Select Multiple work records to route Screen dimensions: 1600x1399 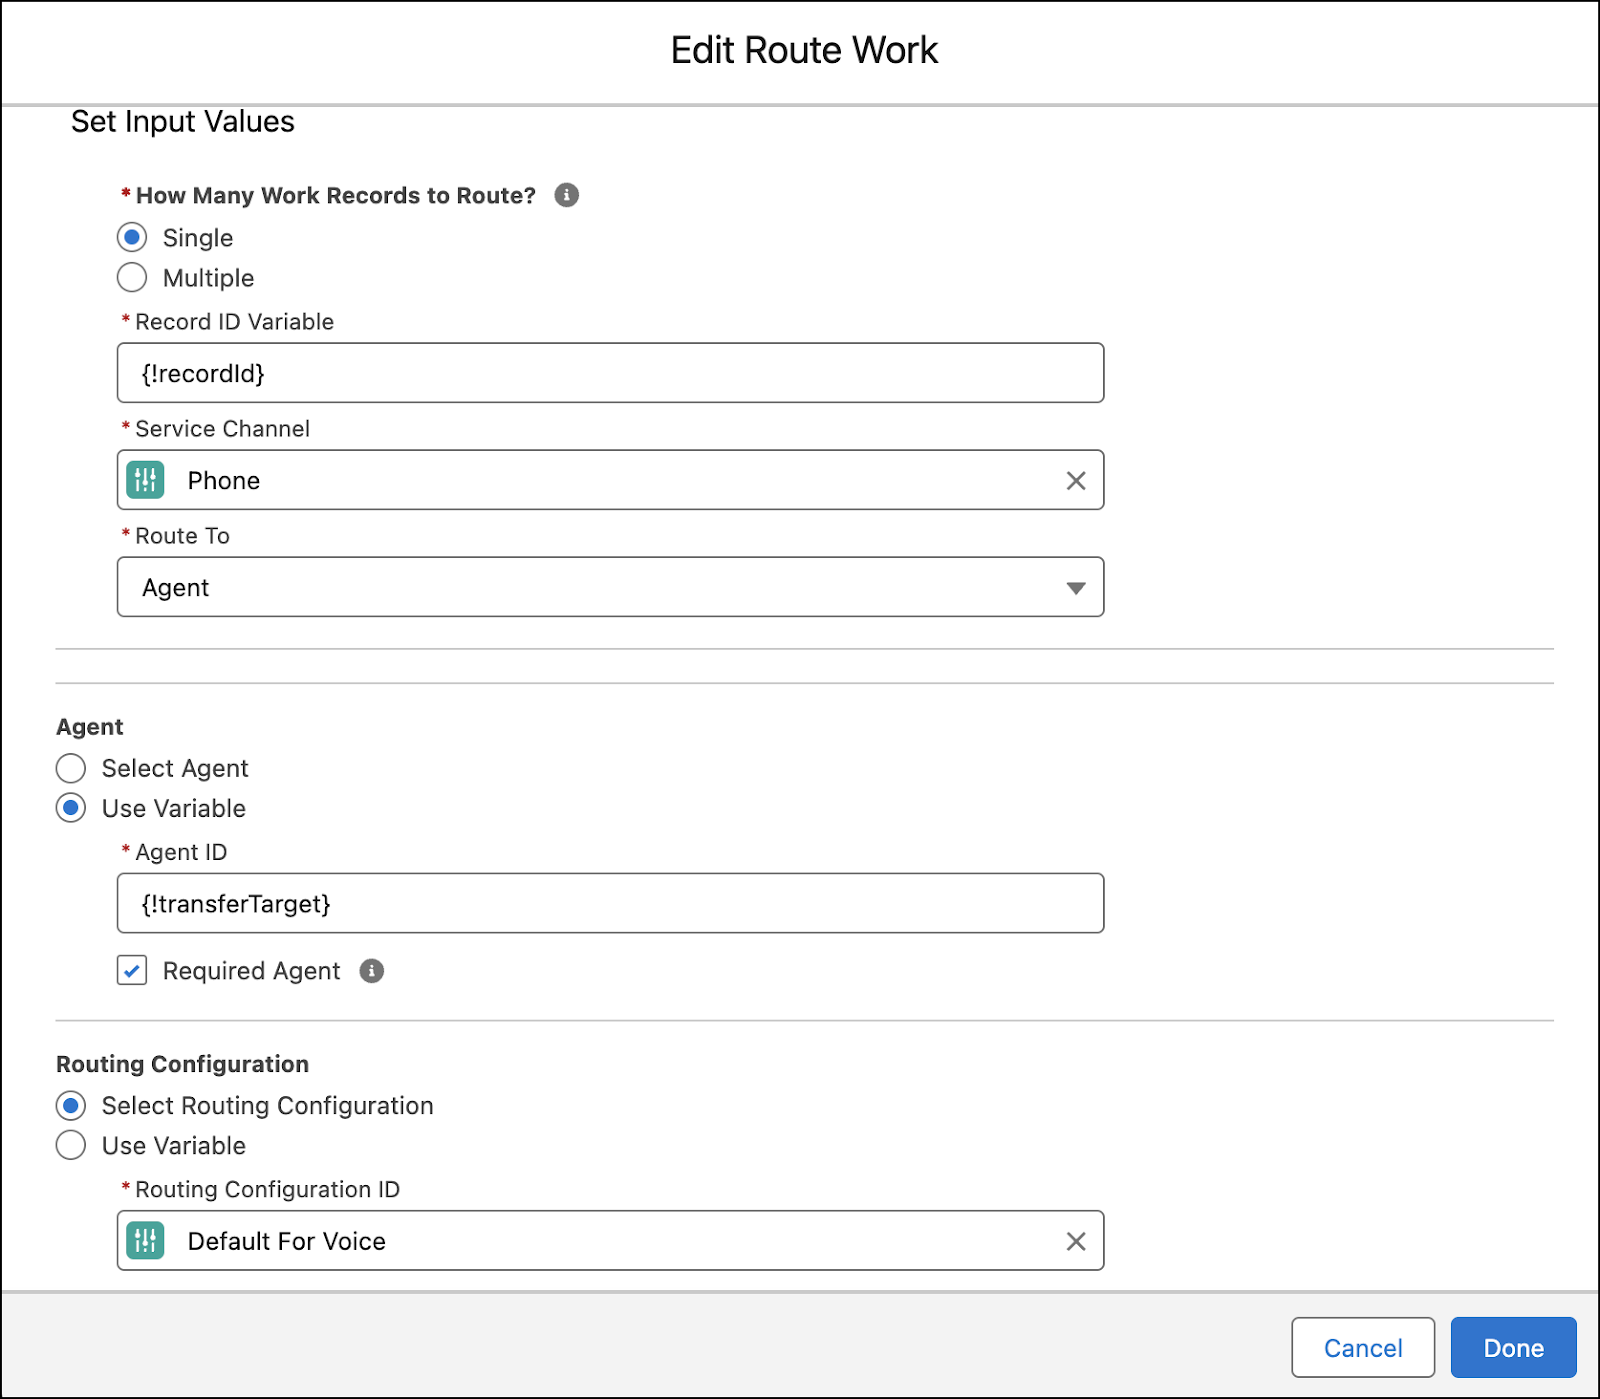(131, 277)
